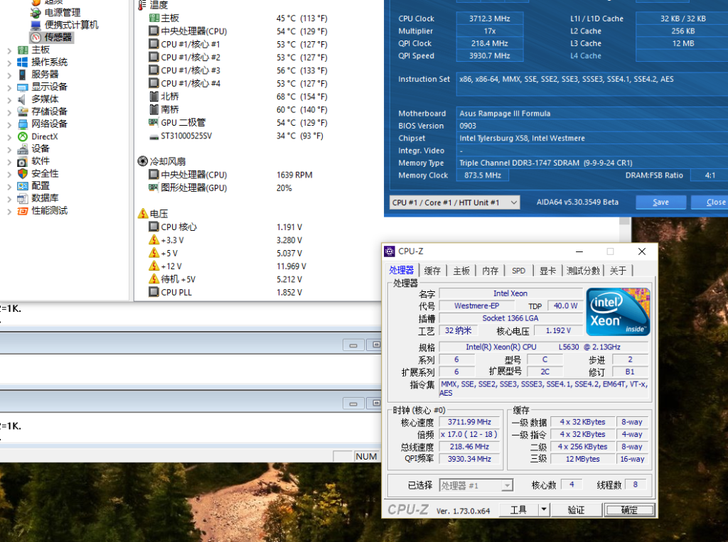Viewport: 728px width, 542px height.
Task: Click the NUM status bar indicator
Action: coord(366,457)
